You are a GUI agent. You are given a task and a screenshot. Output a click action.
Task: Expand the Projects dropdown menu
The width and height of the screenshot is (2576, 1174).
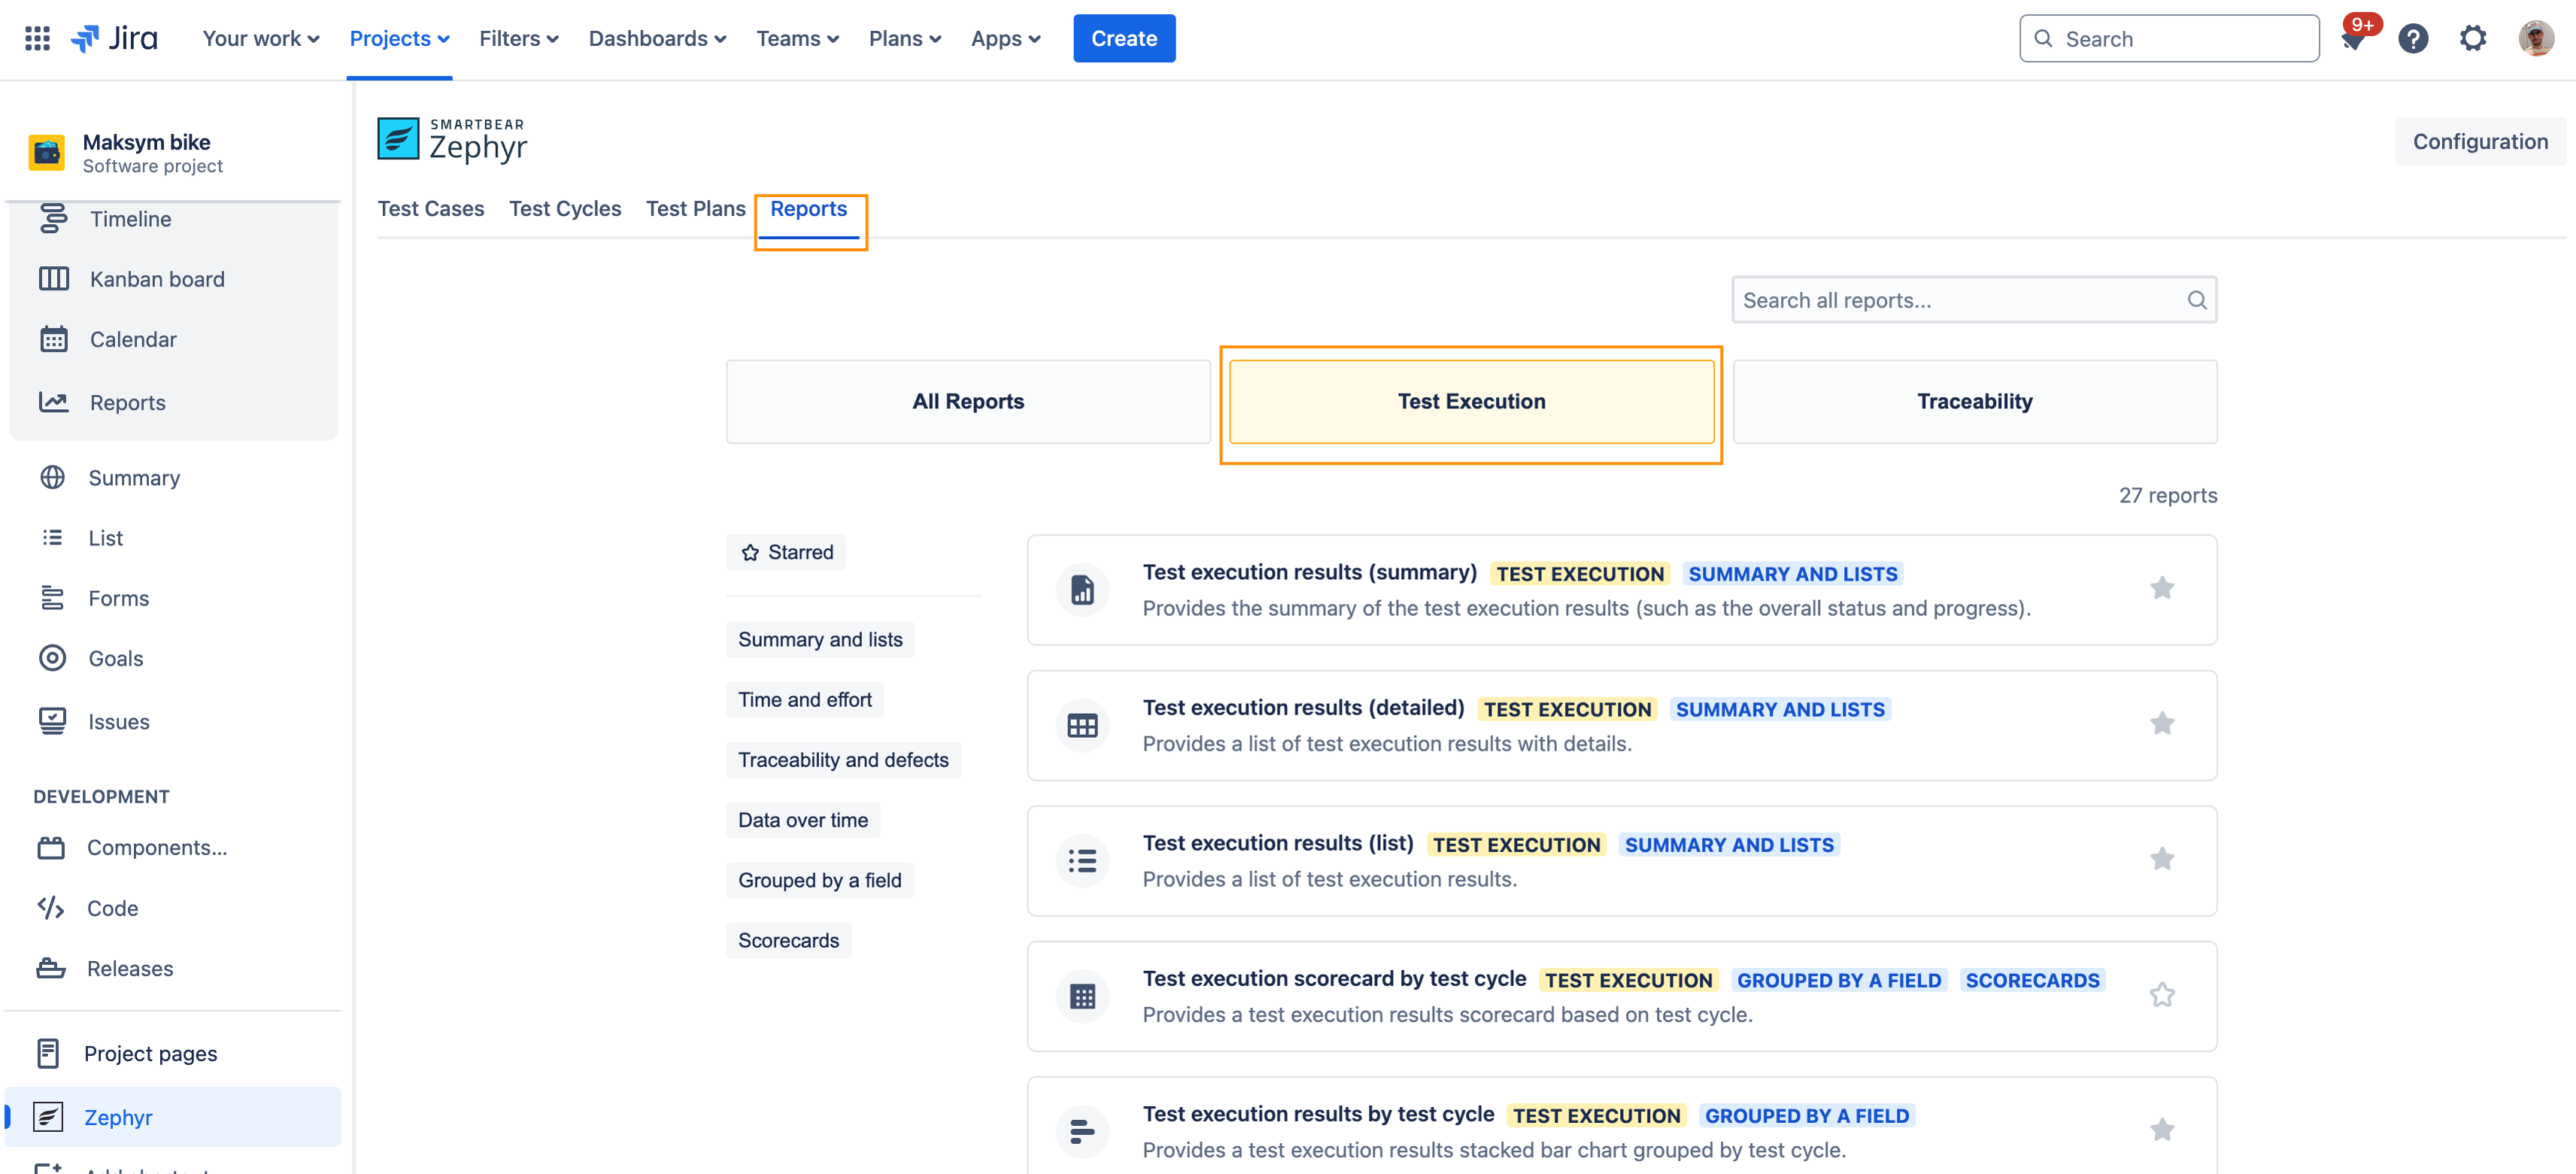click(399, 38)
